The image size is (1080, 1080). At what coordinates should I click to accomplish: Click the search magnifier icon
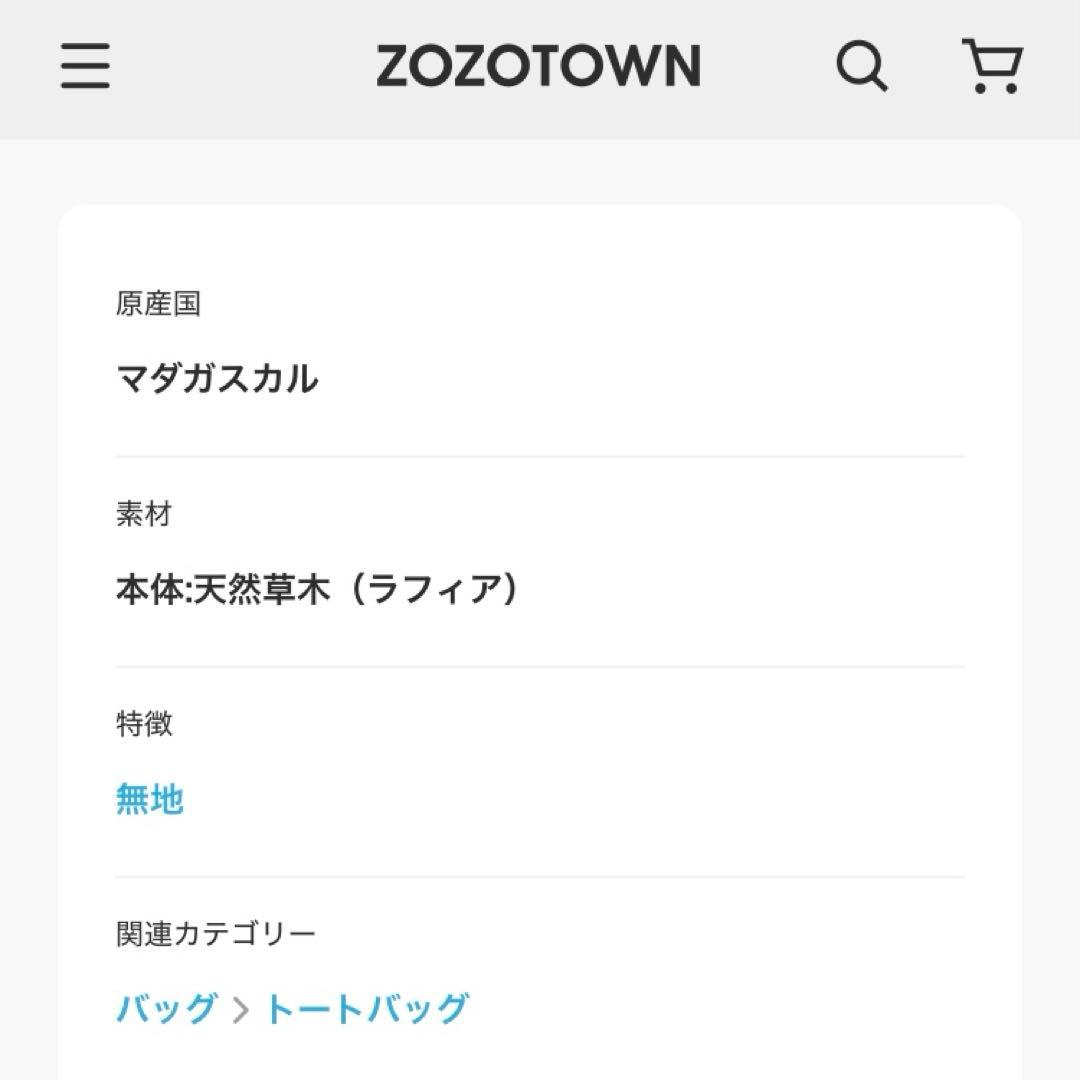tap(861, 66)
